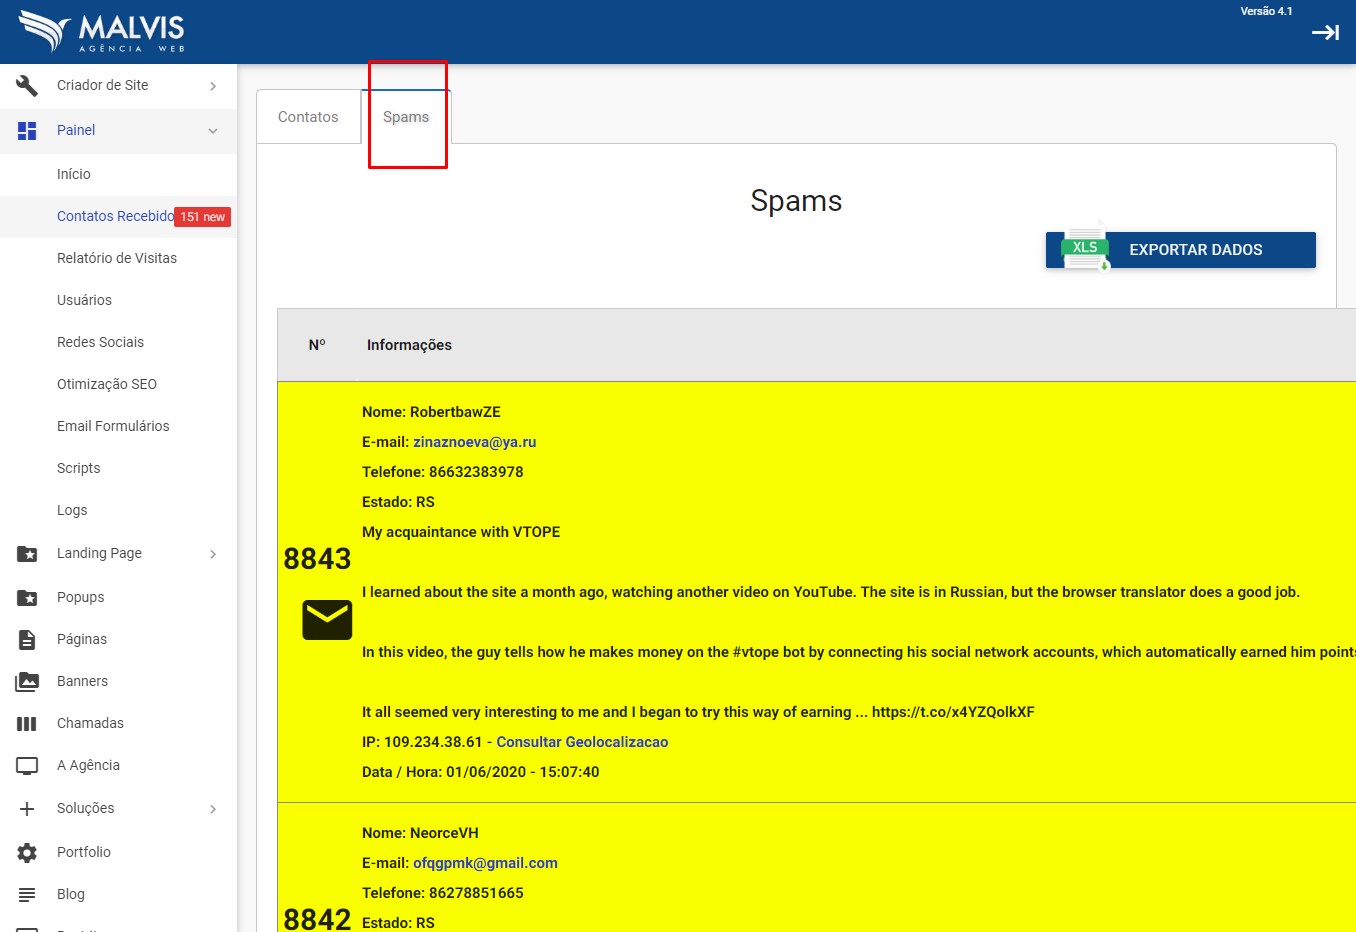Click the Banners image icon

click(x=27, y=682)
